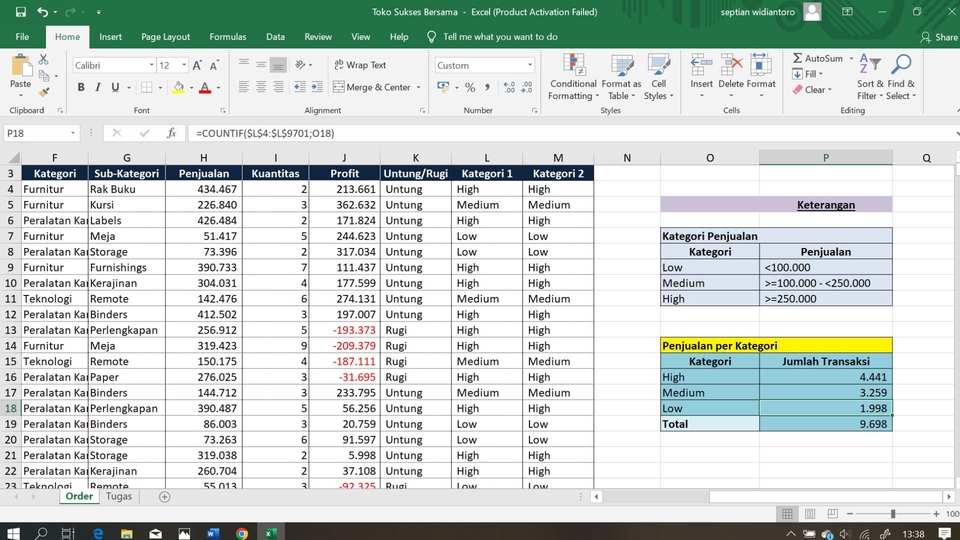The image size is (960, 540).
Task: Click the Percent Style icon
Action: [x=470, y=88]
